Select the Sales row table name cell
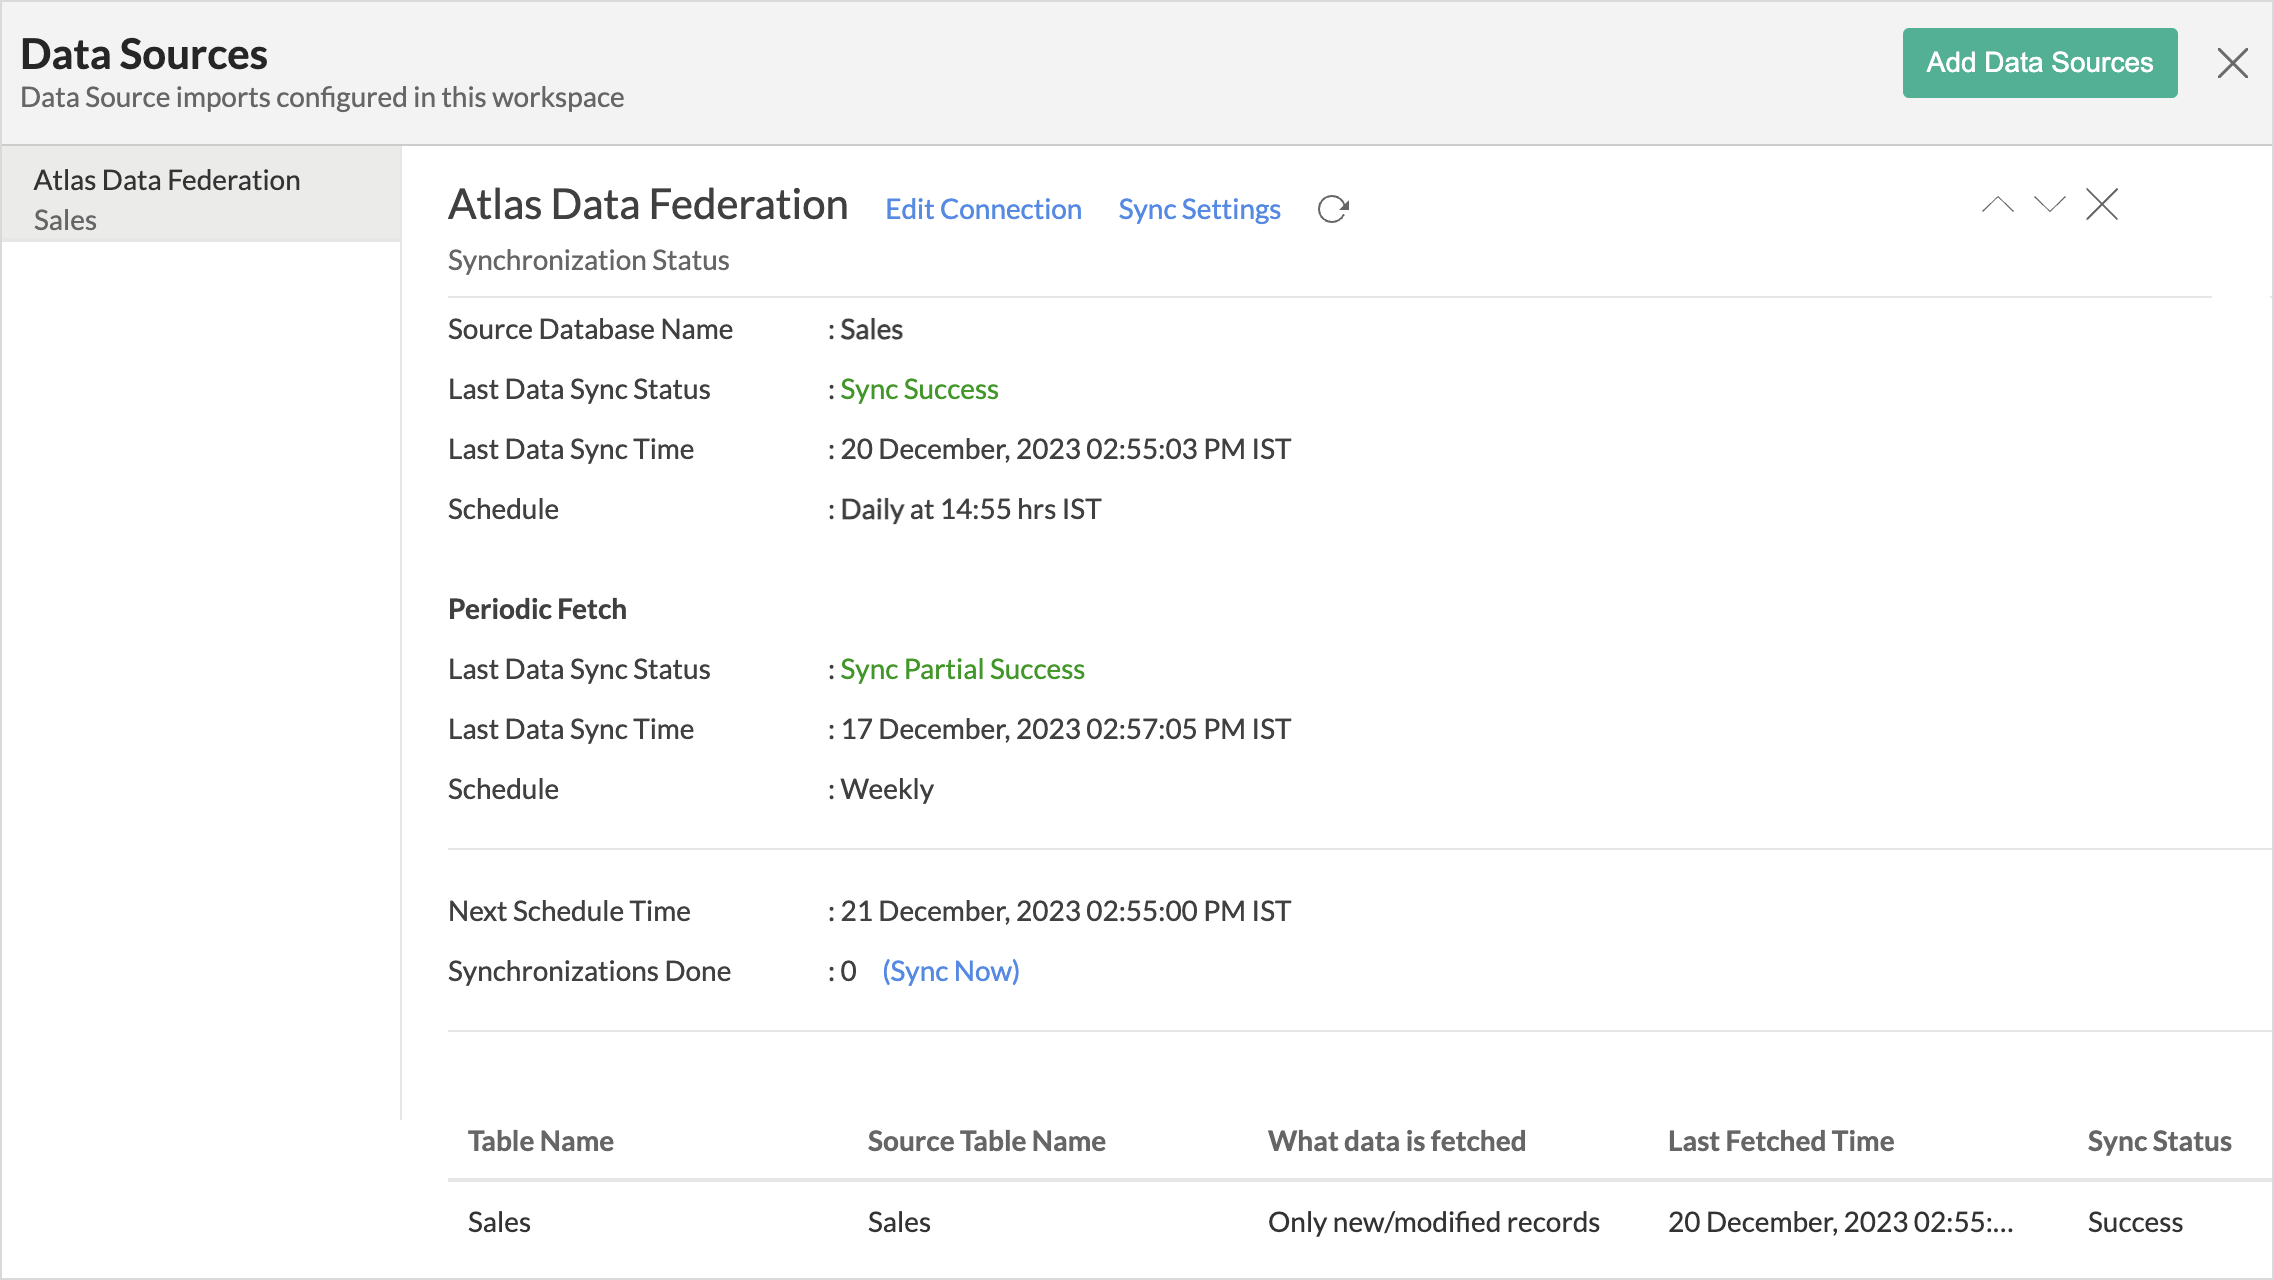Image resolution: width=2274 pixels, height=1280 pixels. (x=499, y=1222)
